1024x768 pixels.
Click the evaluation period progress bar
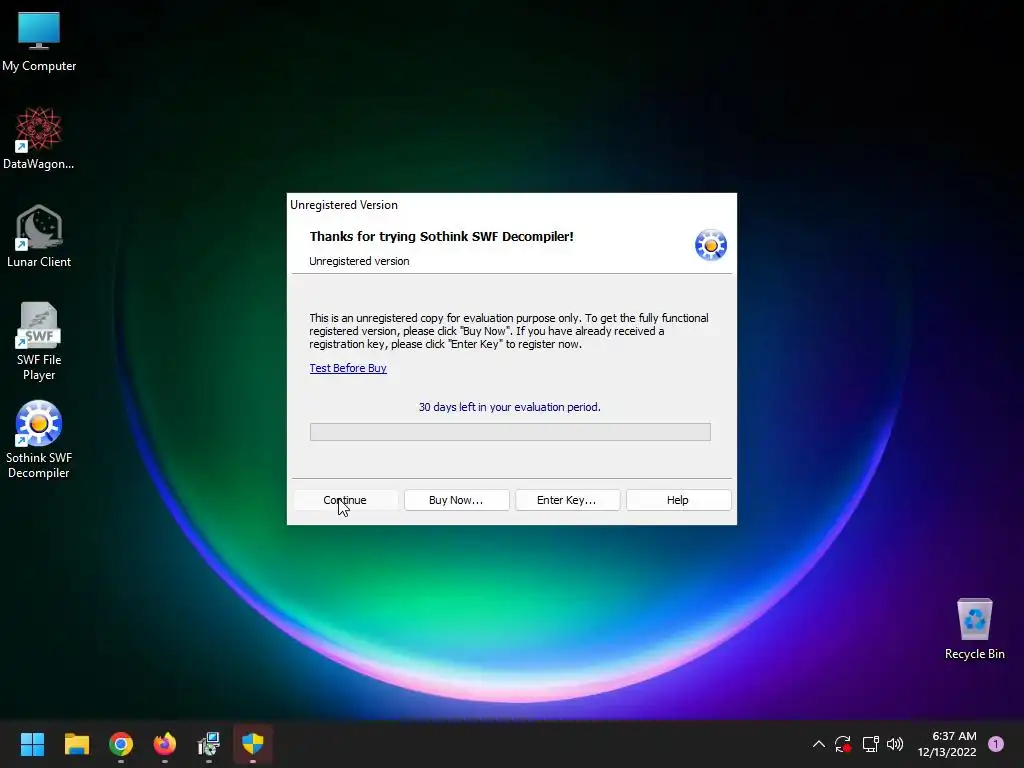(x=510, y=432)
